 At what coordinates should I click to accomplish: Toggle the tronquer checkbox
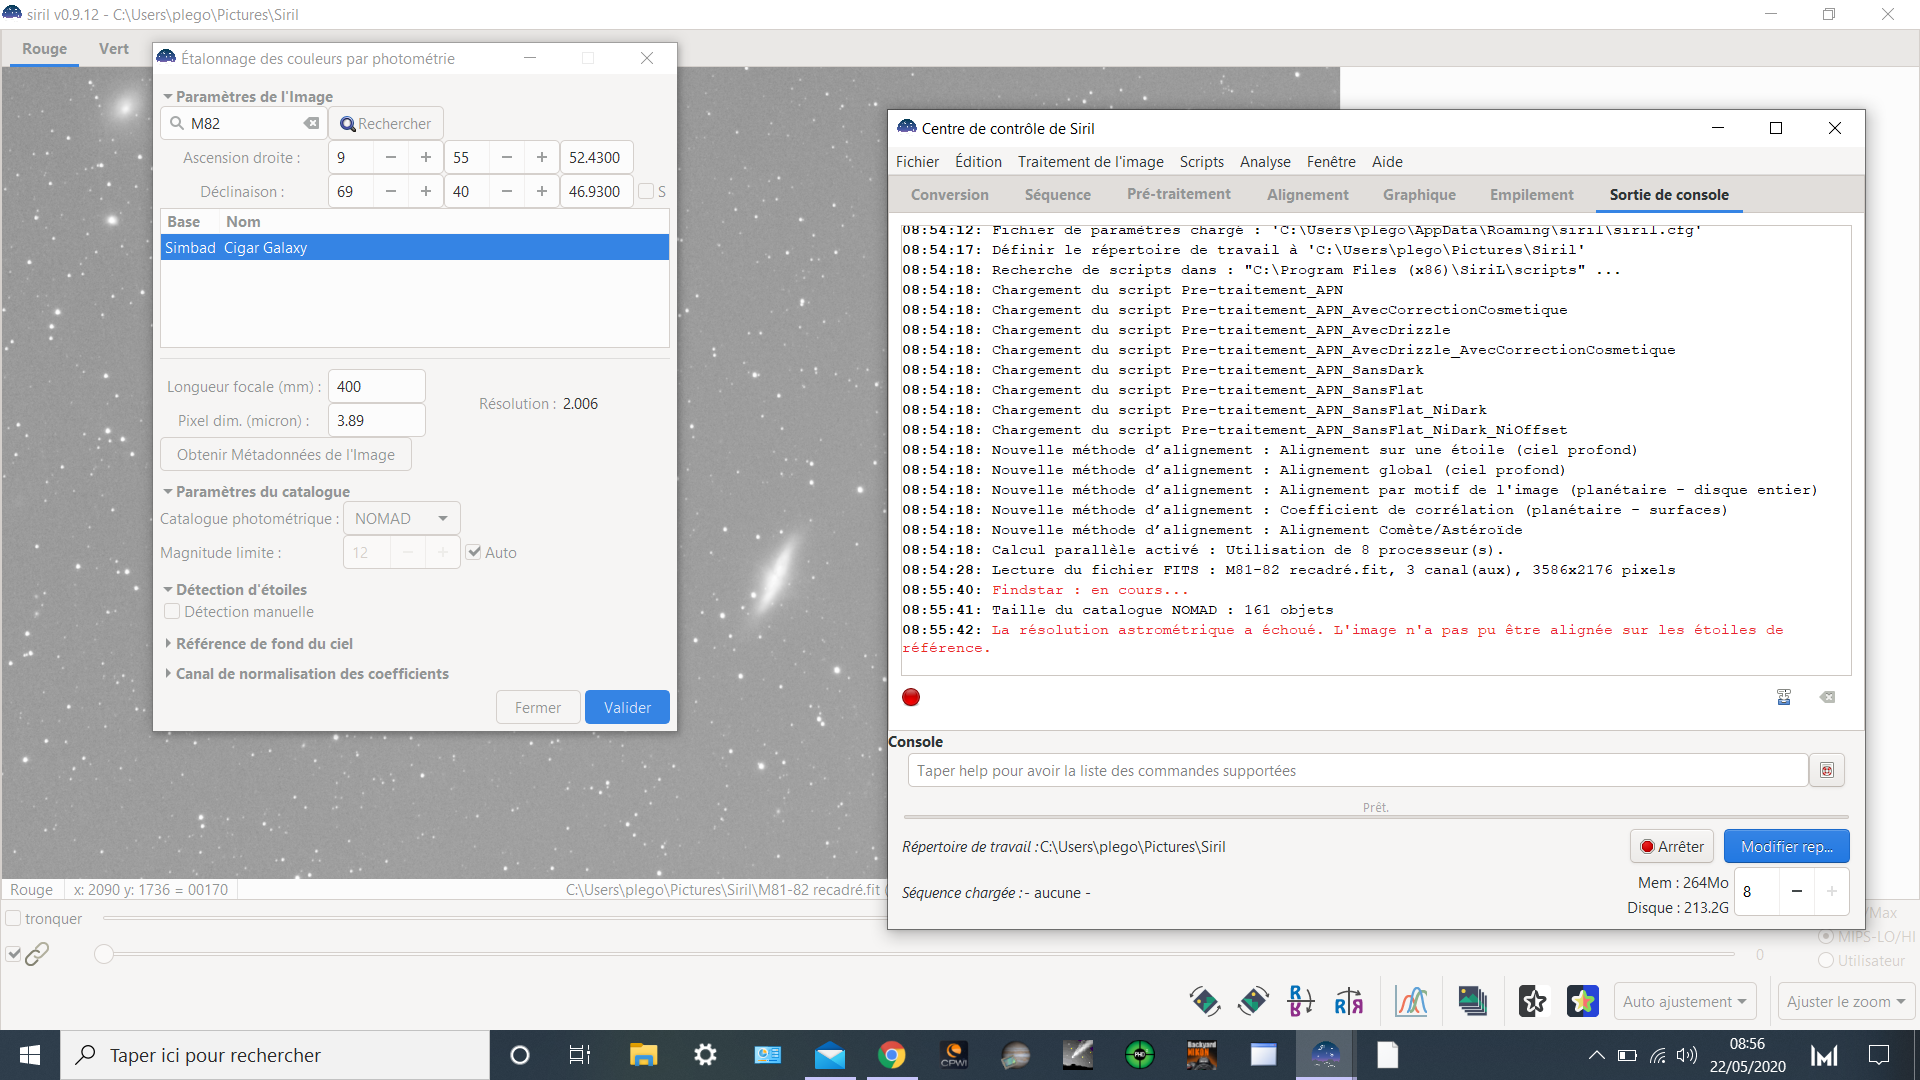point(13,918)
